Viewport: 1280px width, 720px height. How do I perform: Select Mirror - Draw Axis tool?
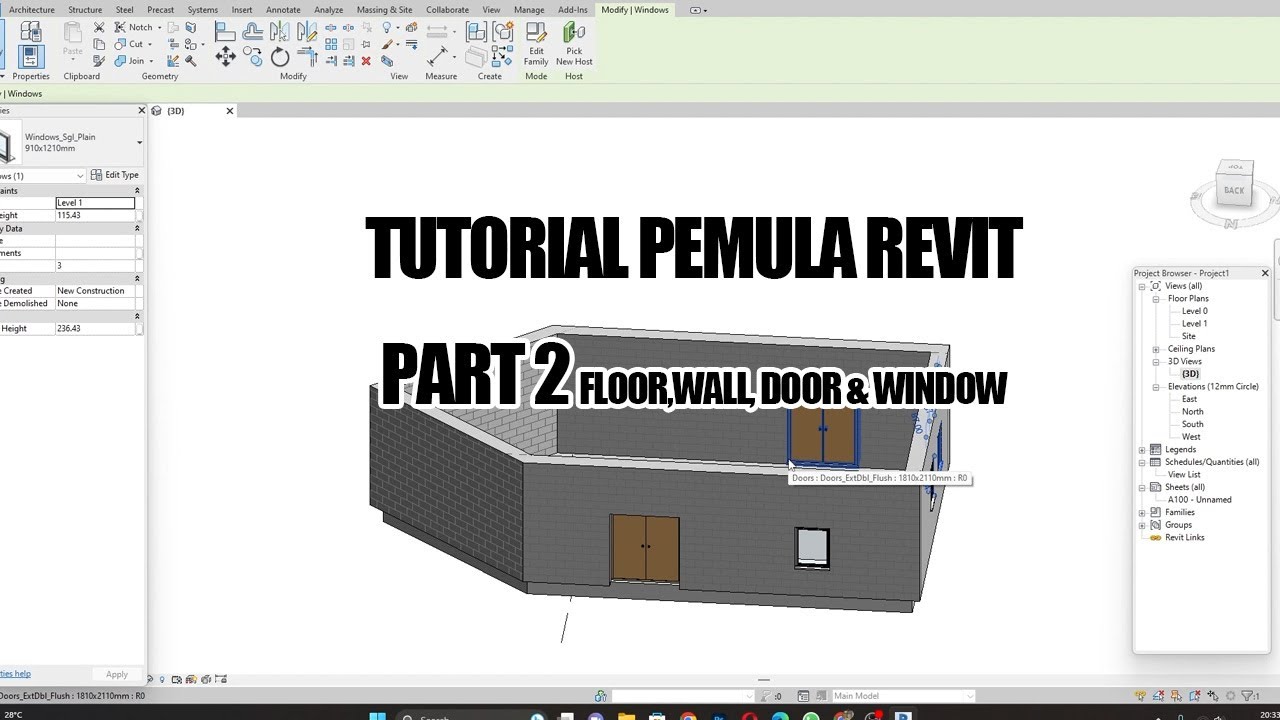(307, 31)
